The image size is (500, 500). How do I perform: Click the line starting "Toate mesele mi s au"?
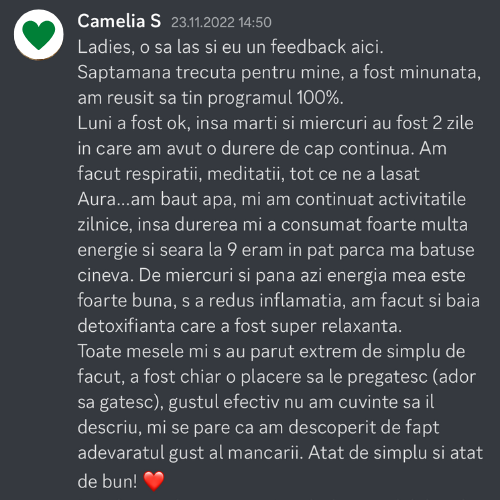point(271,351)
